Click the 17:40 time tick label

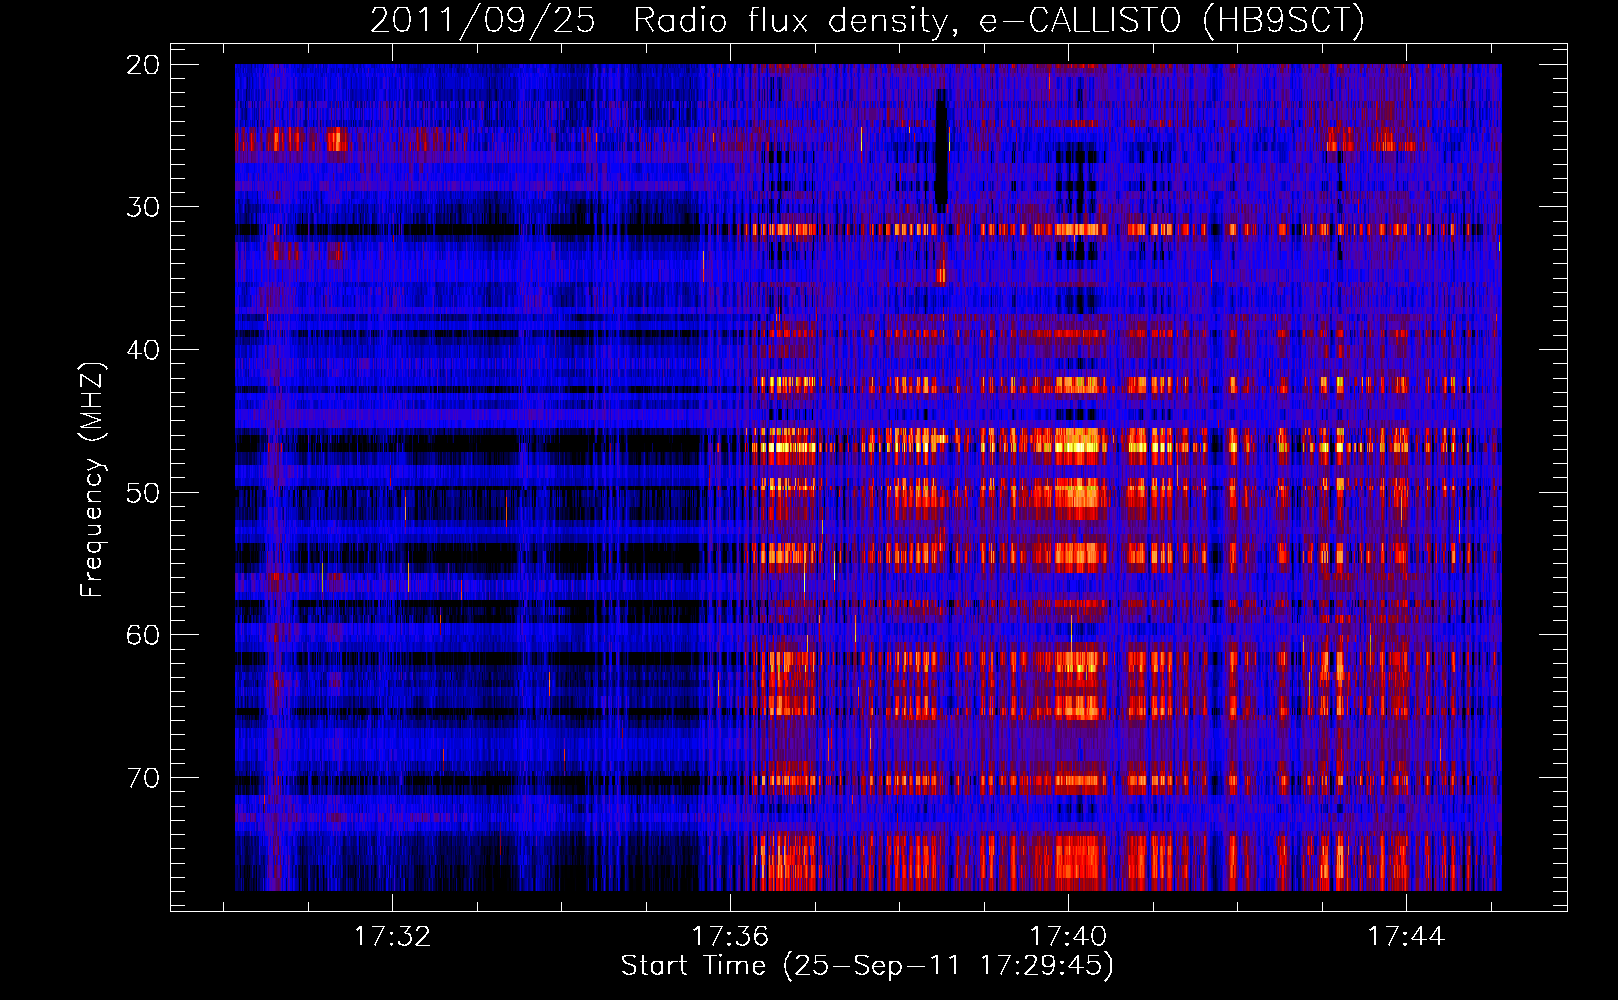tap(1068, 936)
